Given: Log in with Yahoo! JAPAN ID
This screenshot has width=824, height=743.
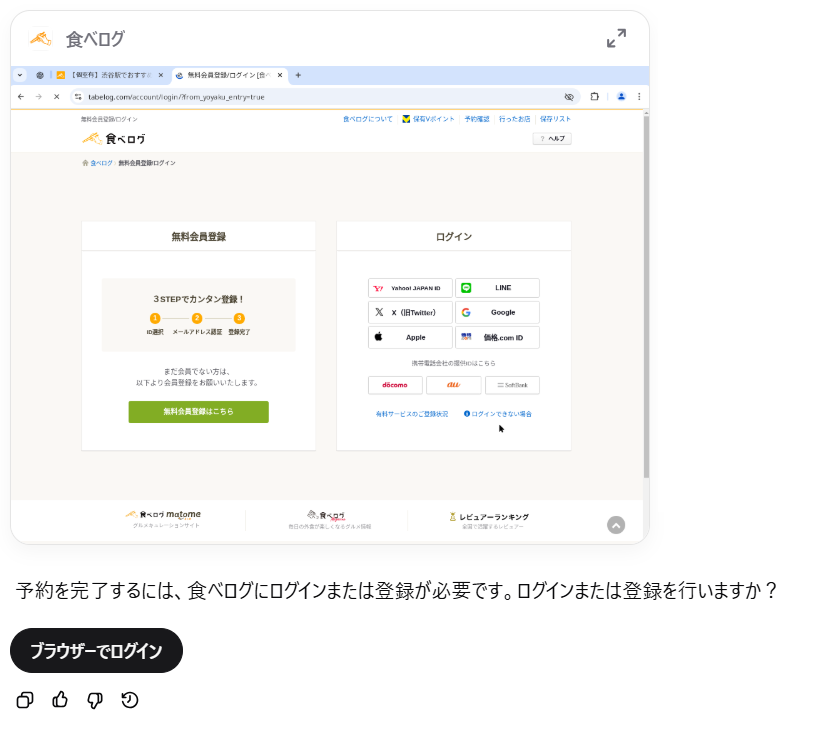Looking at the screenshot, I should coord(410,288).
